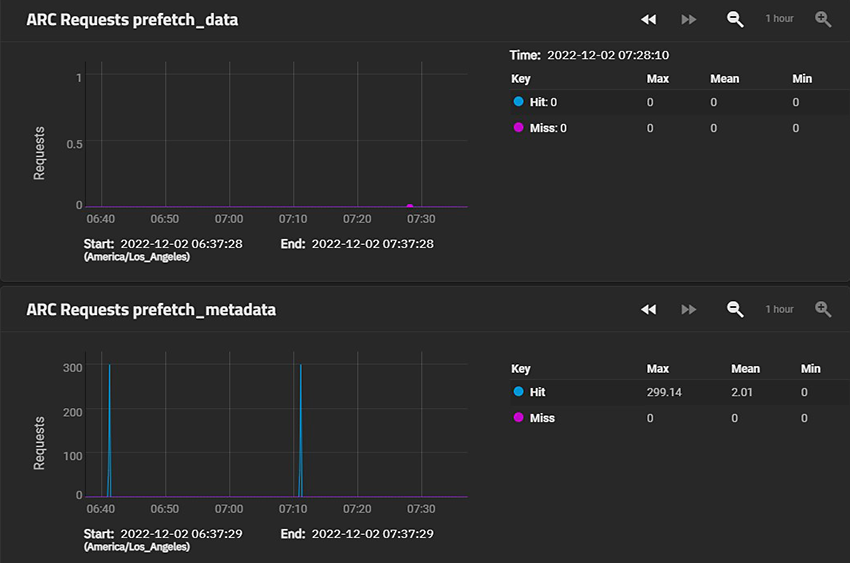Click the 1 hour label on prefetch_metadata
The width and height of the screenshot is (850, 563).
pos(779,309)
